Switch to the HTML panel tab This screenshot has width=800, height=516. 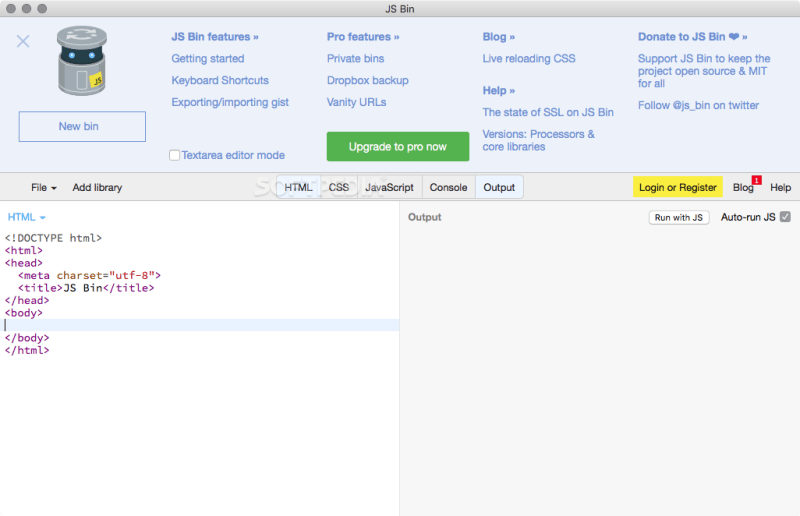pos(298,187)
